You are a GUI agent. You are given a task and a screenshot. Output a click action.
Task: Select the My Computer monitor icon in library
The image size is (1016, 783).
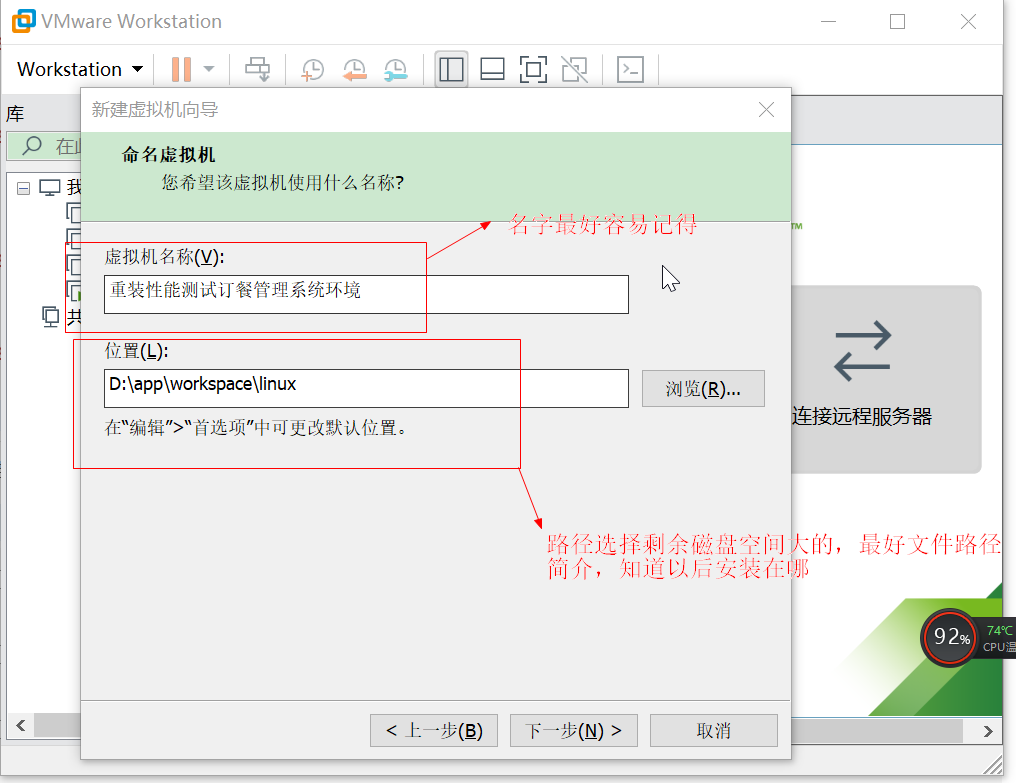pyautogui.click(x=50, y=188)
